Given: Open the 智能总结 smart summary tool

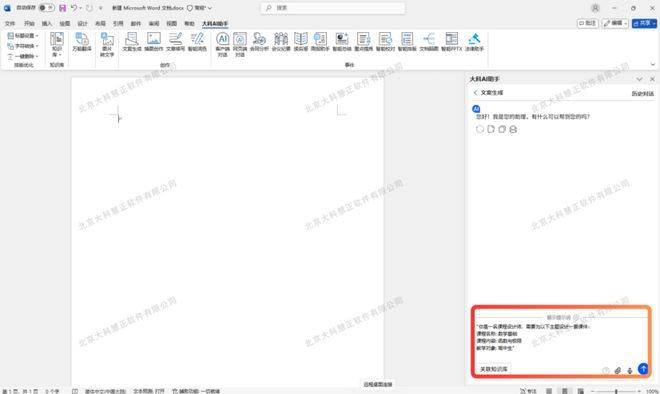Looking at the screenshot, I should (x=342, y=42).
